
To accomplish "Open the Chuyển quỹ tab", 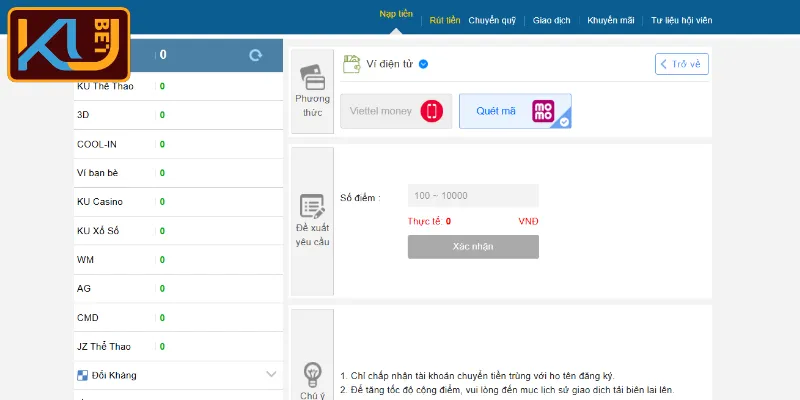I will coord(492,20).
